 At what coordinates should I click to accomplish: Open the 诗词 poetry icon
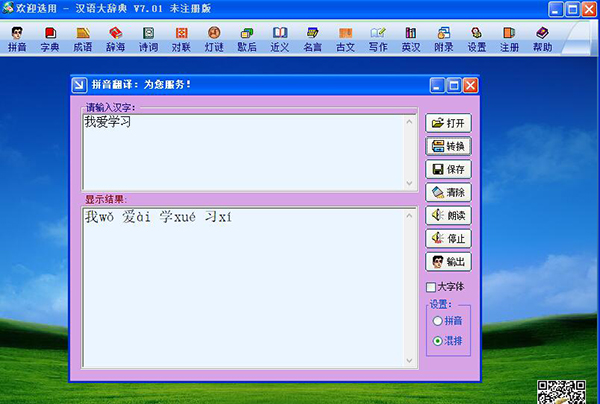[148, 39]
